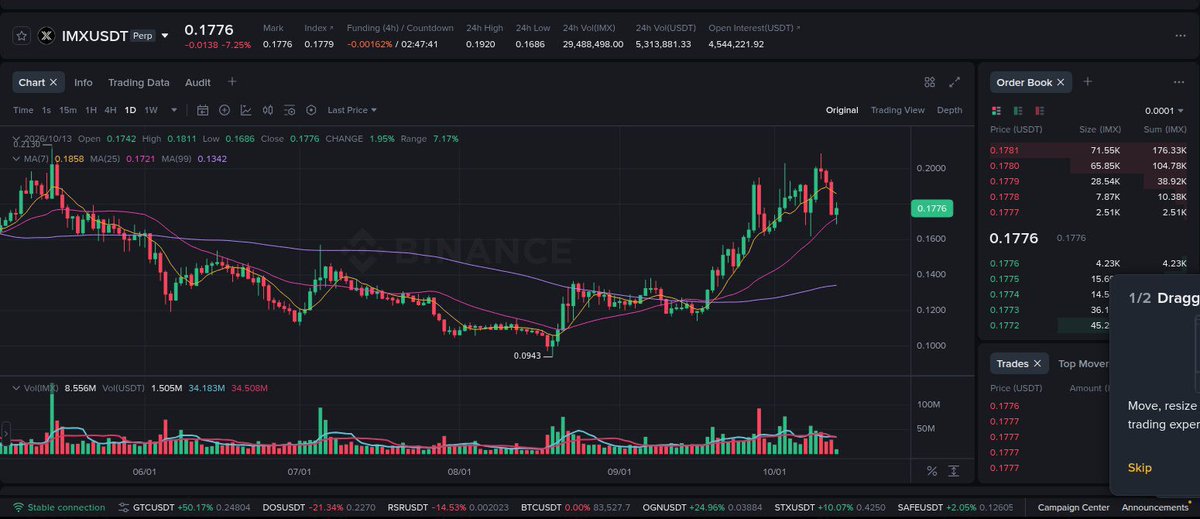Close the Order Book tab

[x=1061, y=82]
